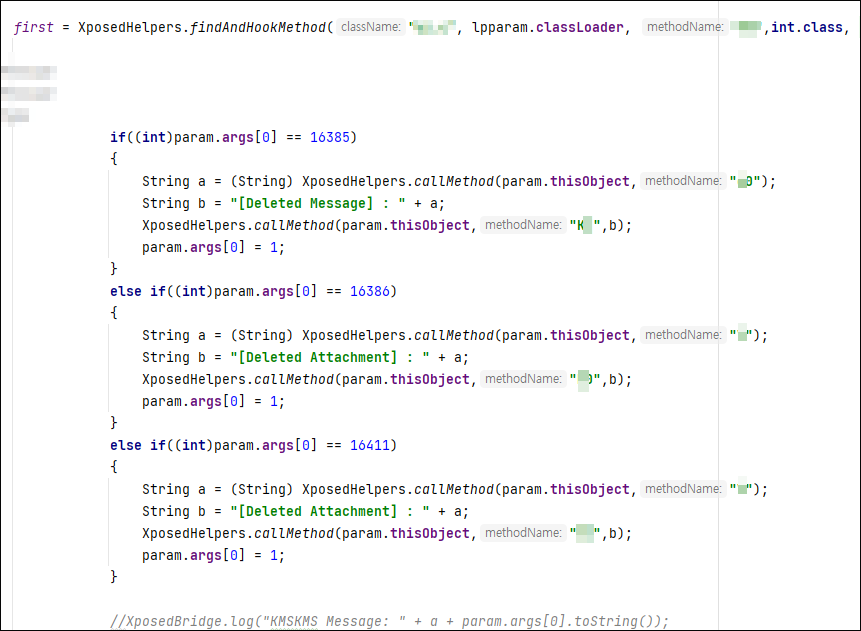Click the 'className:' parameter hint
Image resolution: width=861 pixels, height=631 pixels.
(371, 27)
